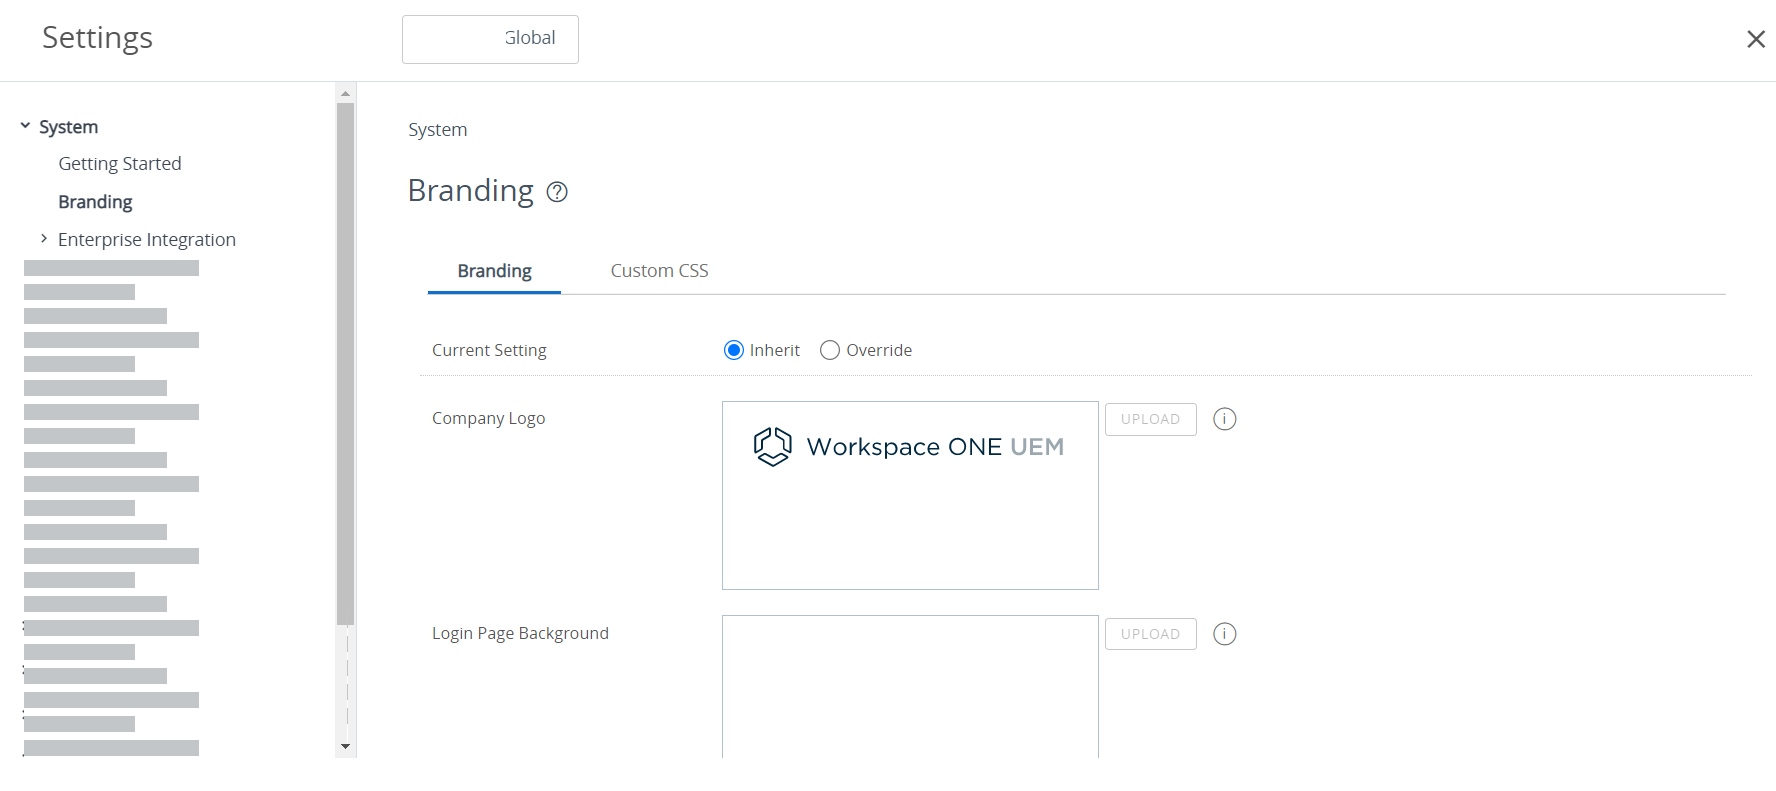
Task: Open the Branding help question mark icon
Action: click(557, 192)
